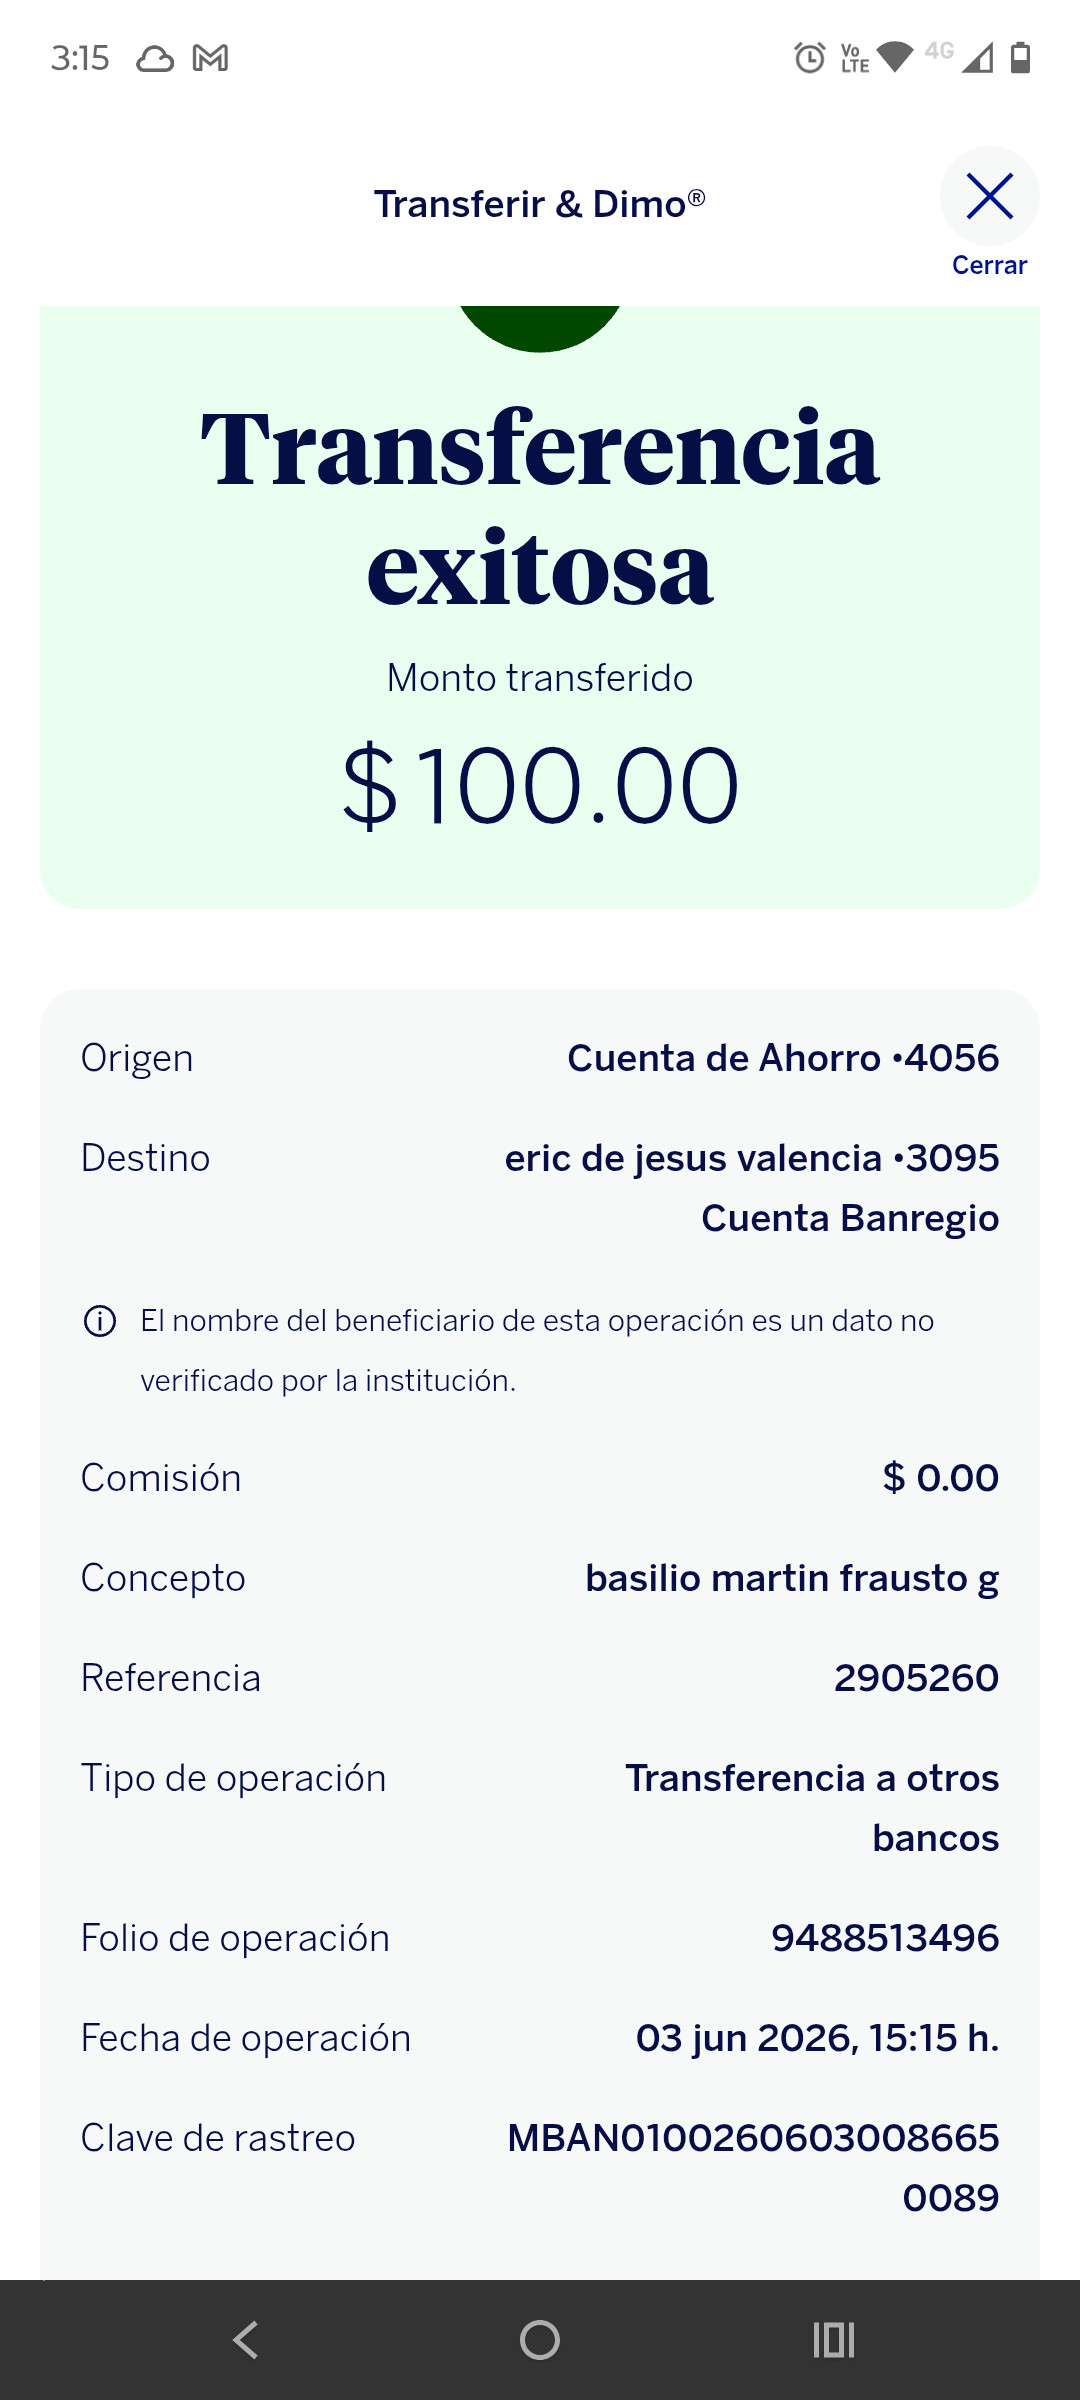Screen dimensions: 1080x2400
Task: Tap the $100.00 transferred amount
Action: click(540, 786)
